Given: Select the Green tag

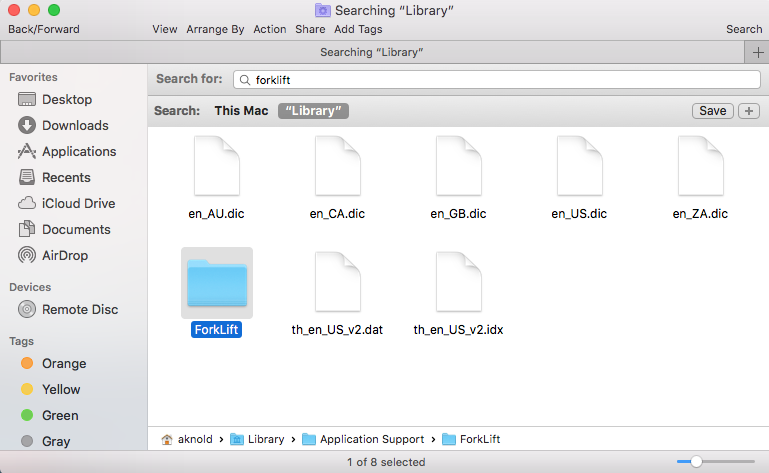Looking at the screenshot, I should 50,416.
